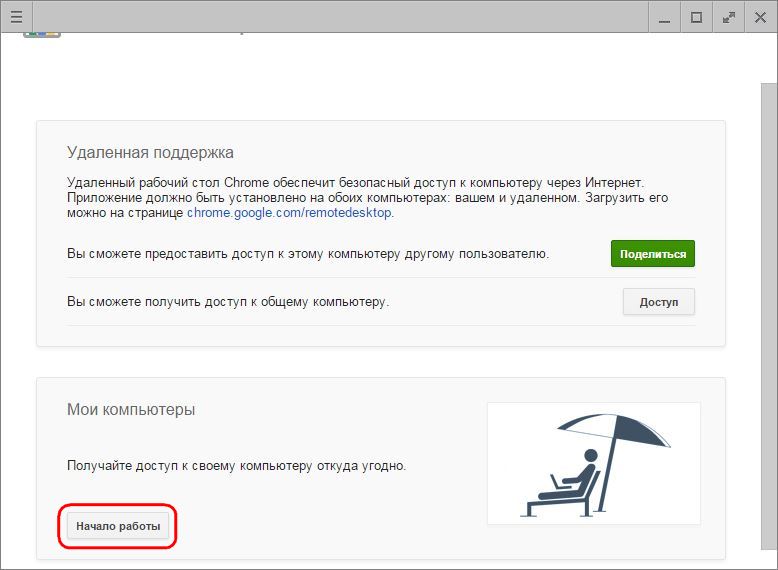Click the Доступ button
The width and height of the screenshot is (778, 570).
click(658, 302)
